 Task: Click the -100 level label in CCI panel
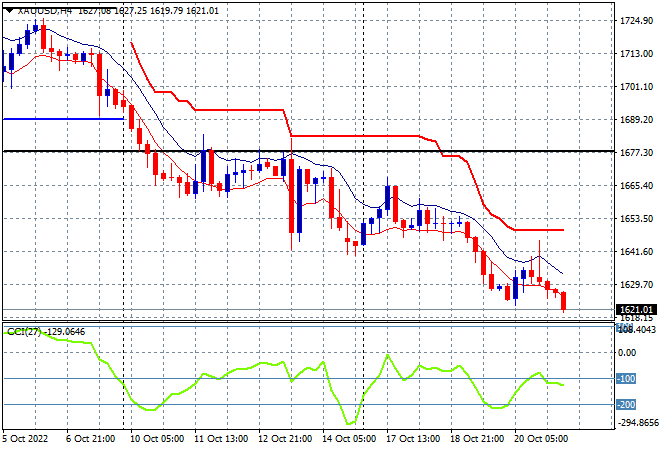coord(626,378)
